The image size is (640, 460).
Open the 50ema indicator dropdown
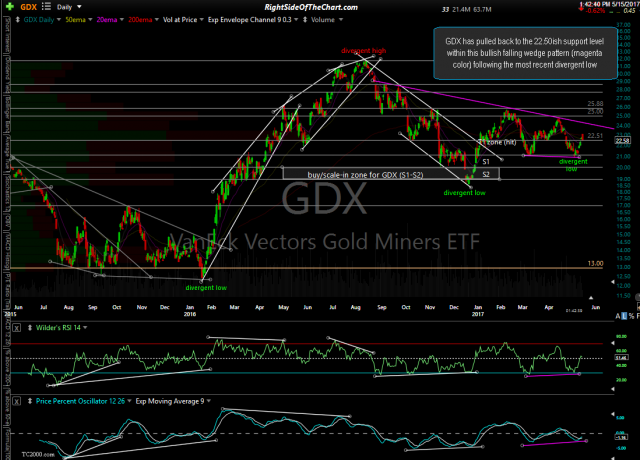(x=90, y=20)
